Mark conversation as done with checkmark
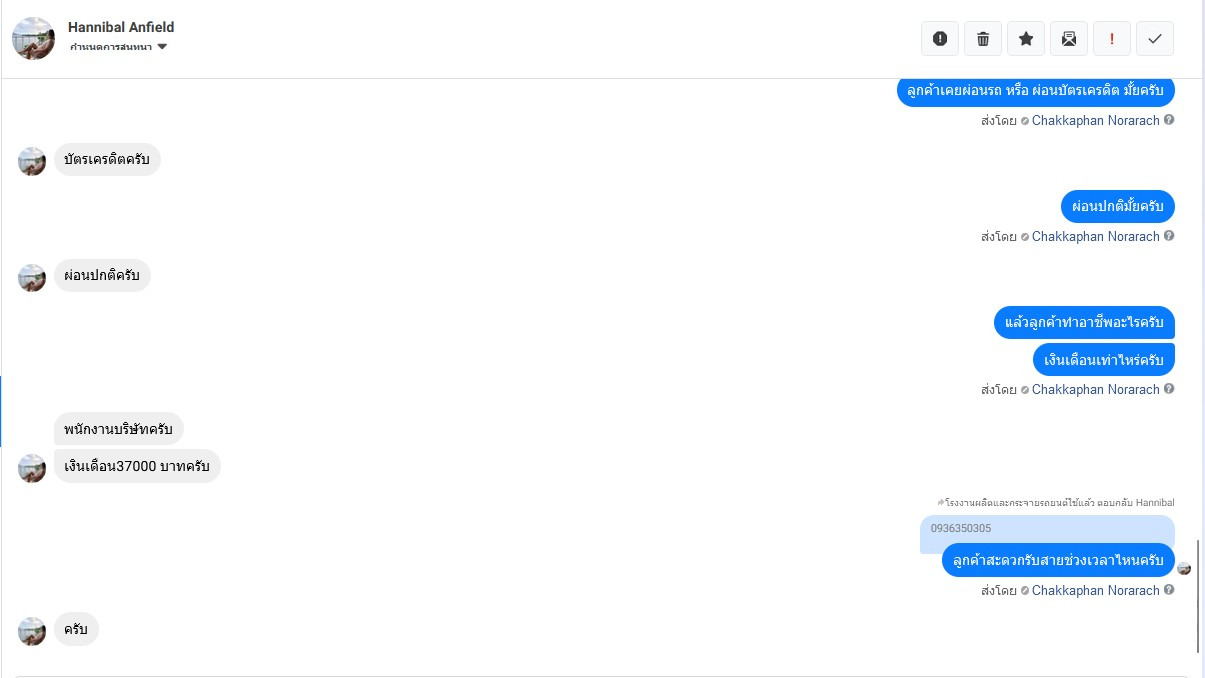This screenshot has height=678, width=1205. point(1155,39)
